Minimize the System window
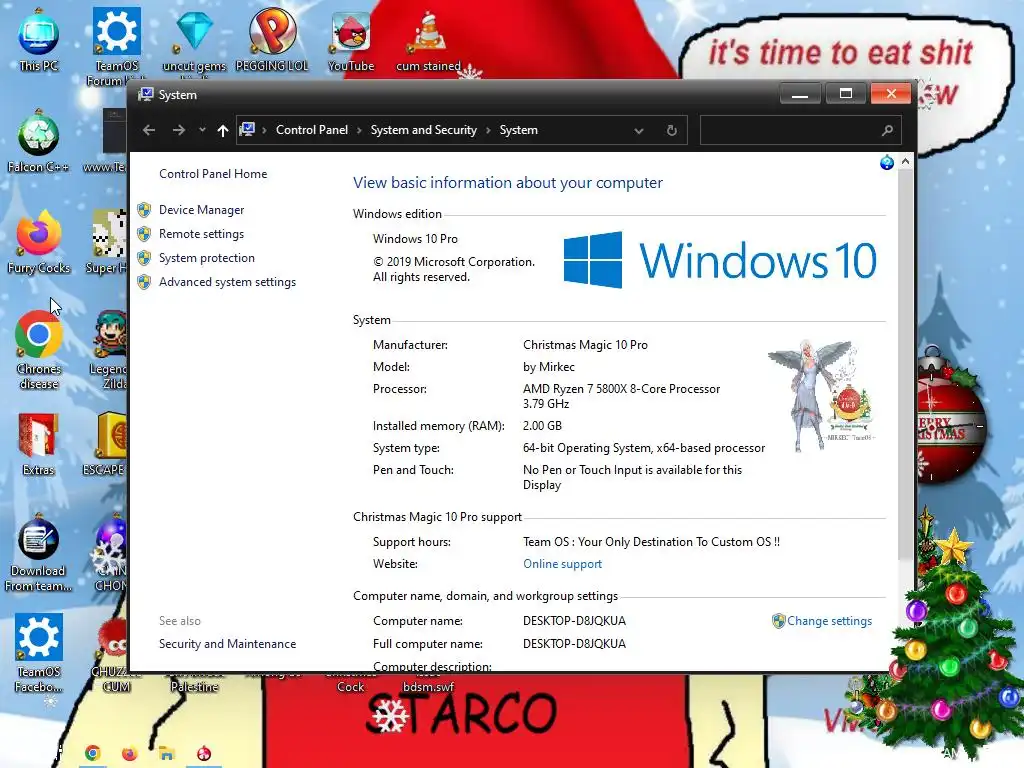 click(800, 94)
